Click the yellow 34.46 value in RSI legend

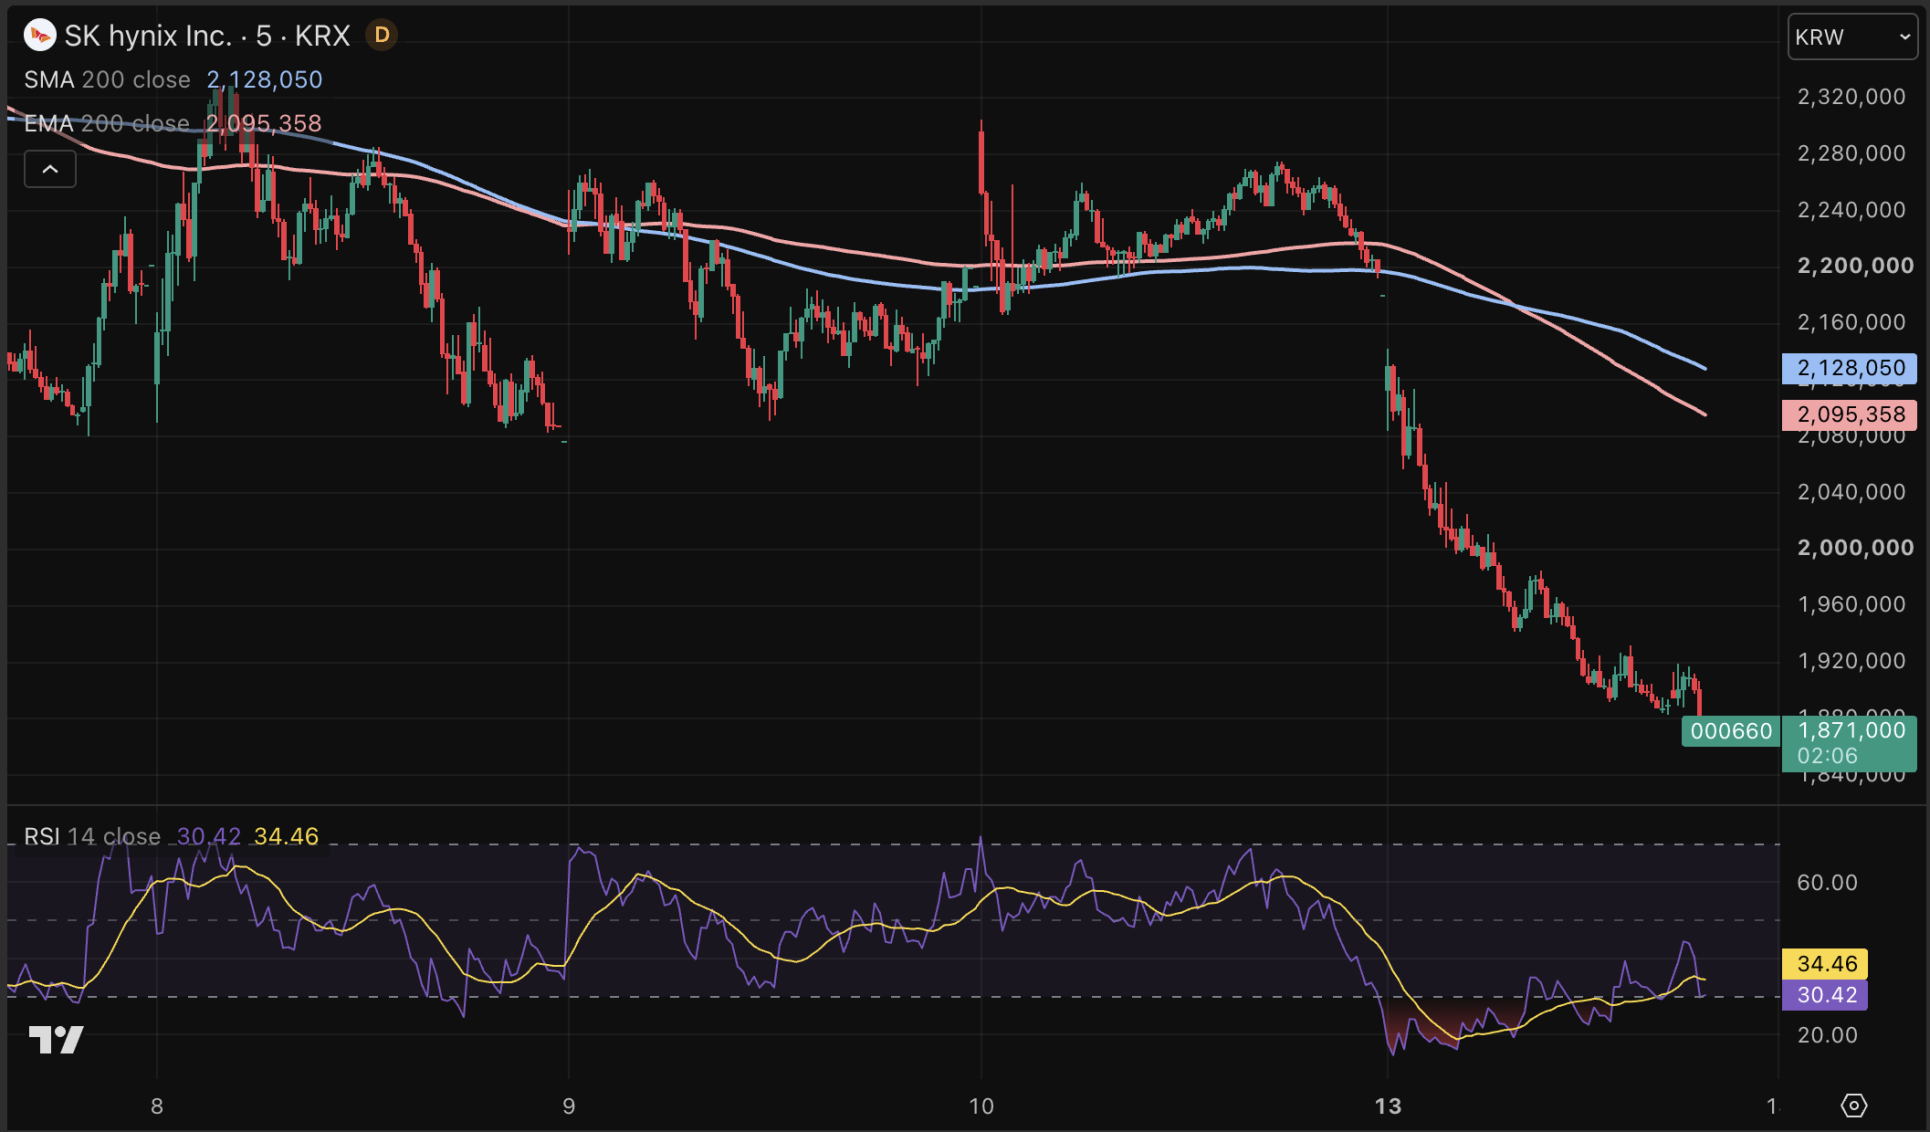(x=286, y=836)
